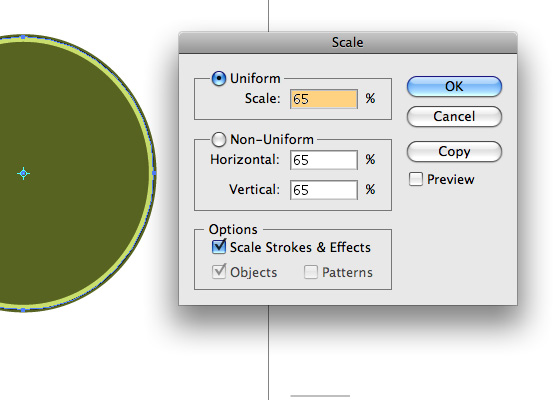Screen dimensions: 560x400
Task: Focus the uniform Scale percentage field
Action: point(324,99)
